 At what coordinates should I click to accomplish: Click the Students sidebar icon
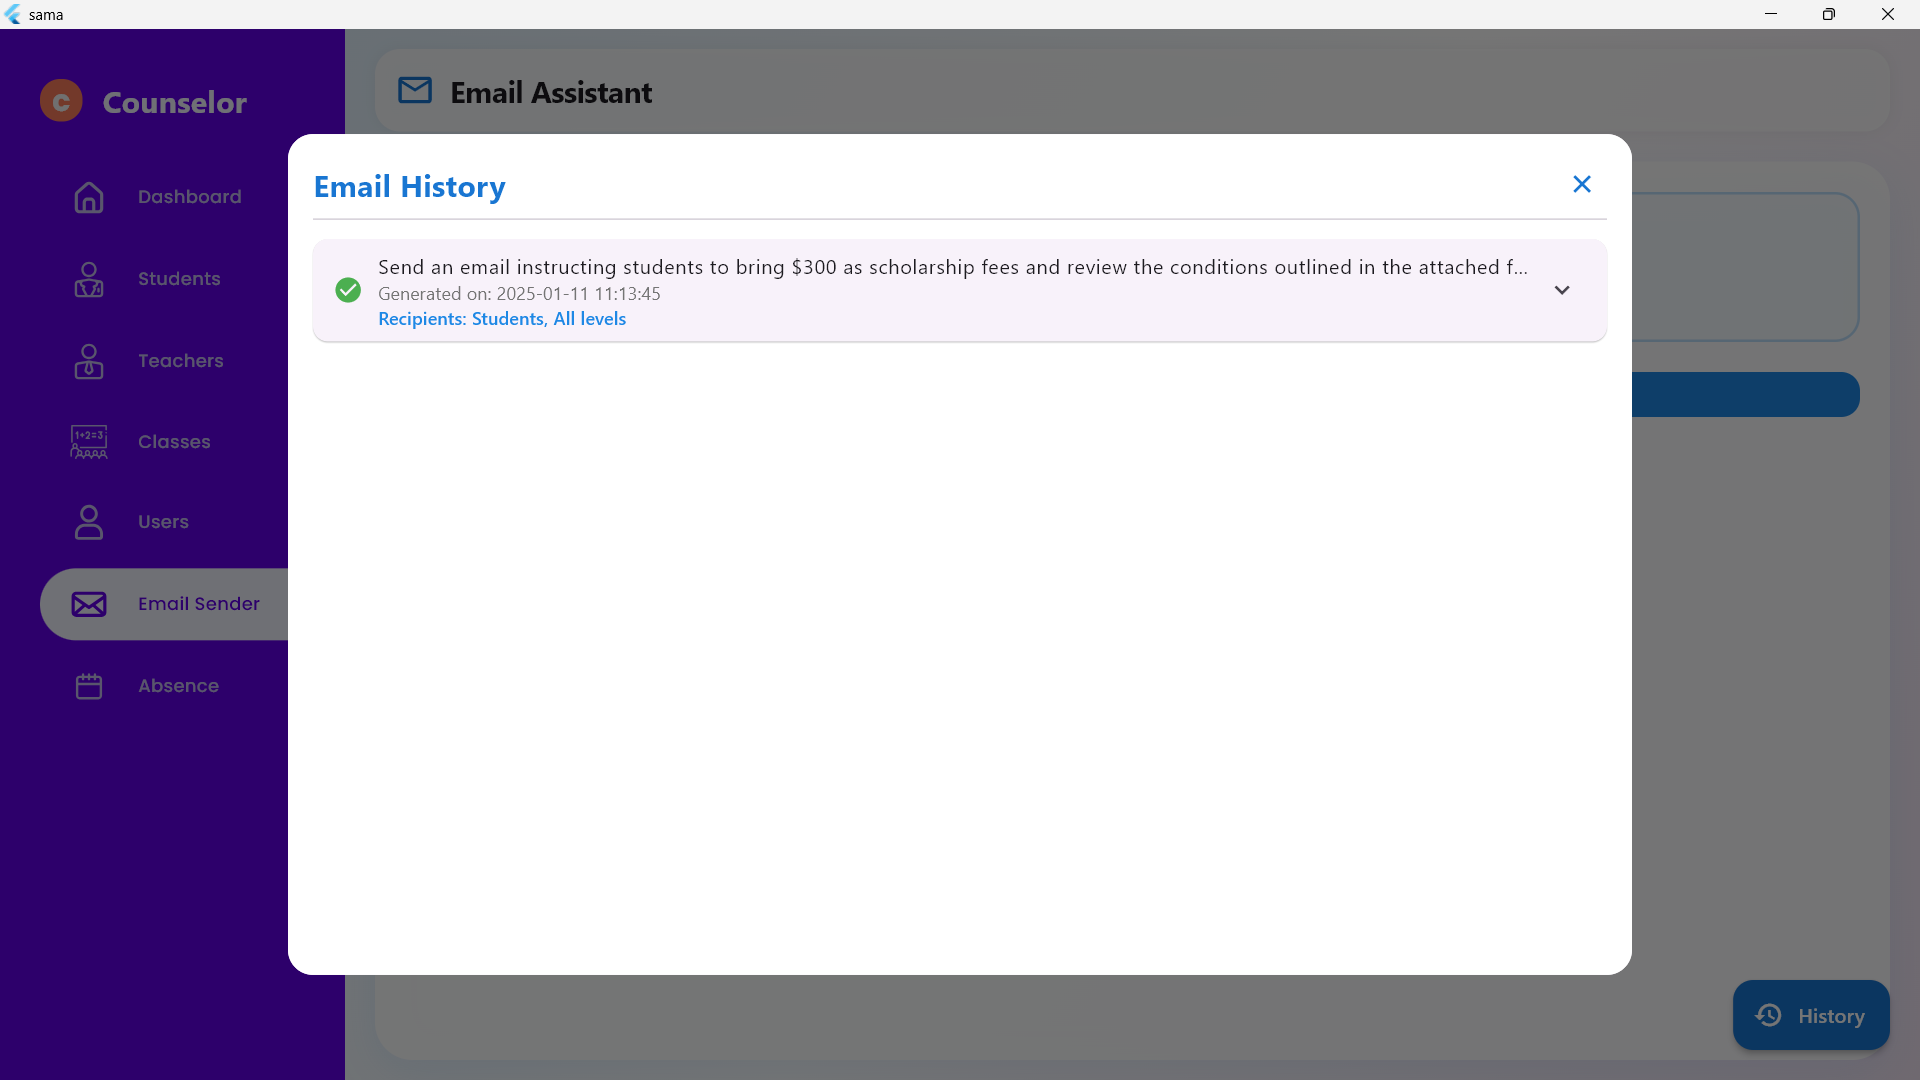89,279
